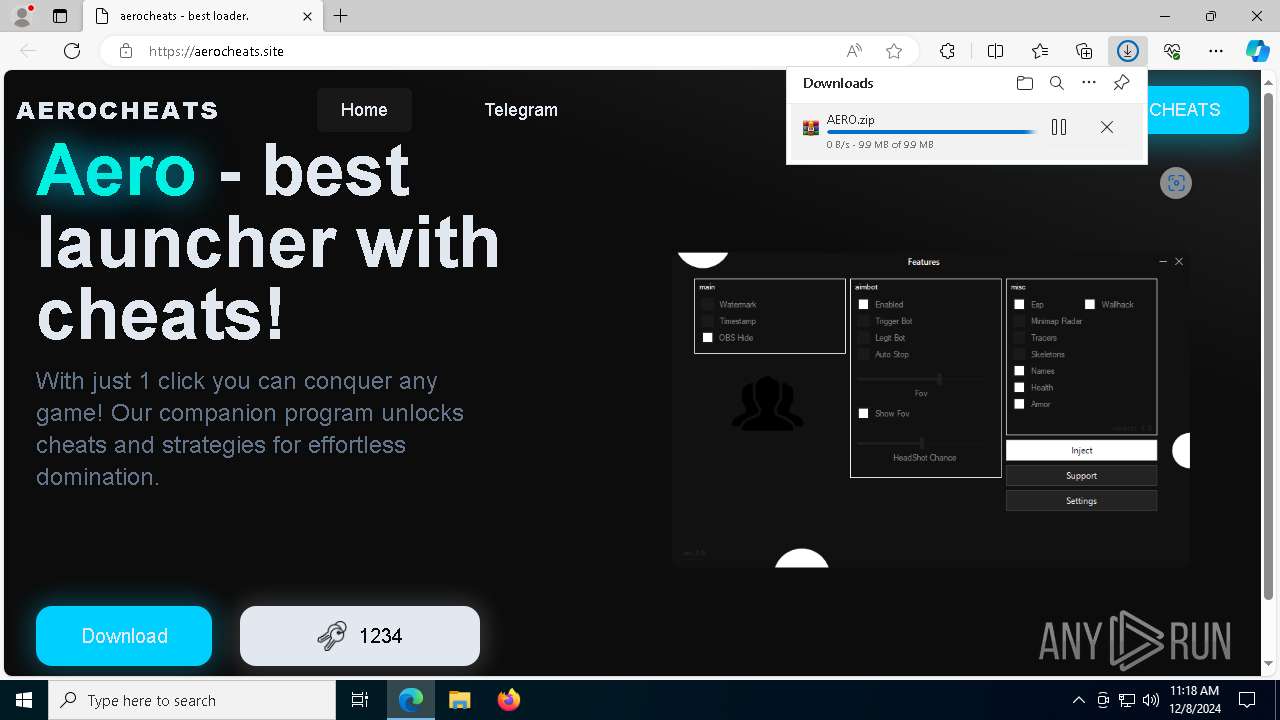Open Task View on the taskbar
Screen dimensions: 1280x720
(x=360, y=700)
